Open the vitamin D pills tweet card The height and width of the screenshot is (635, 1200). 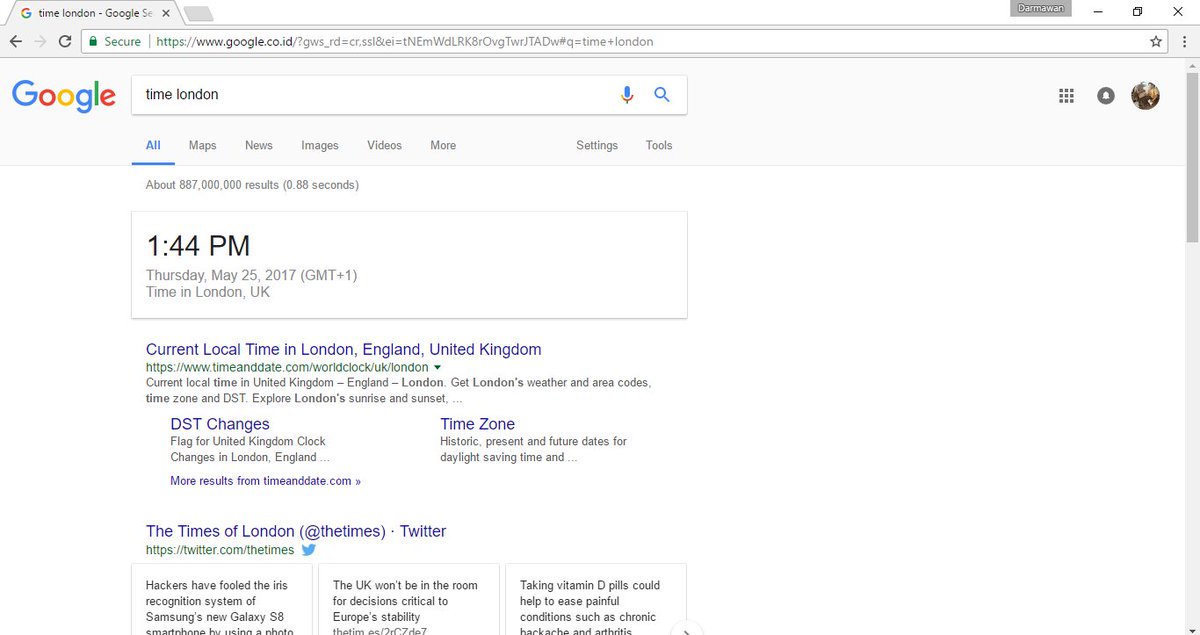595,600
